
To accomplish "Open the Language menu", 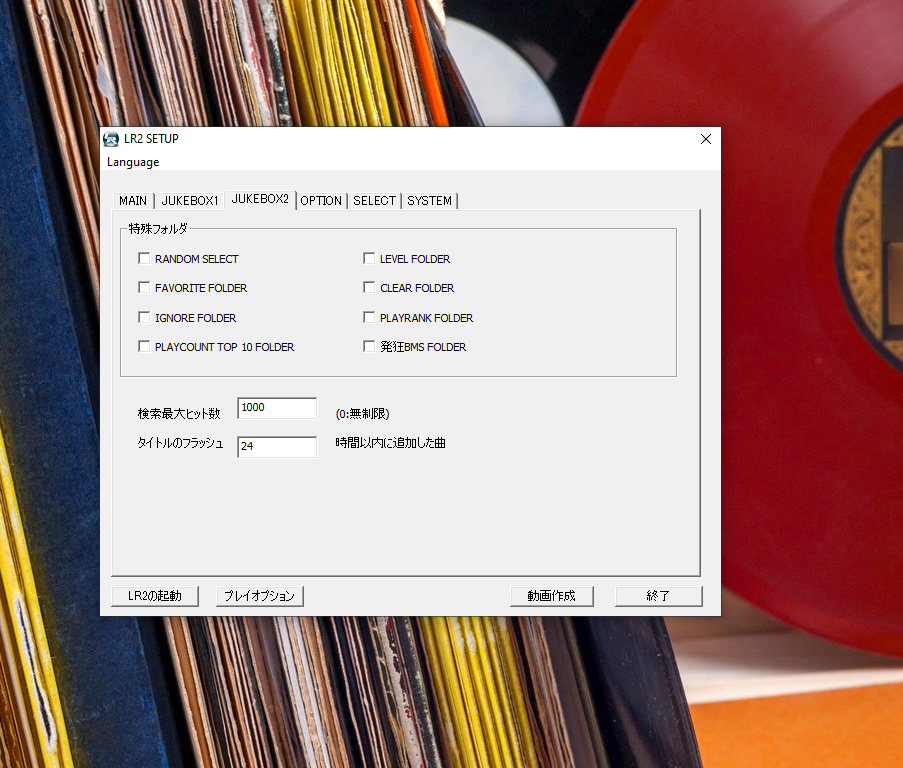I will [133, 162].
